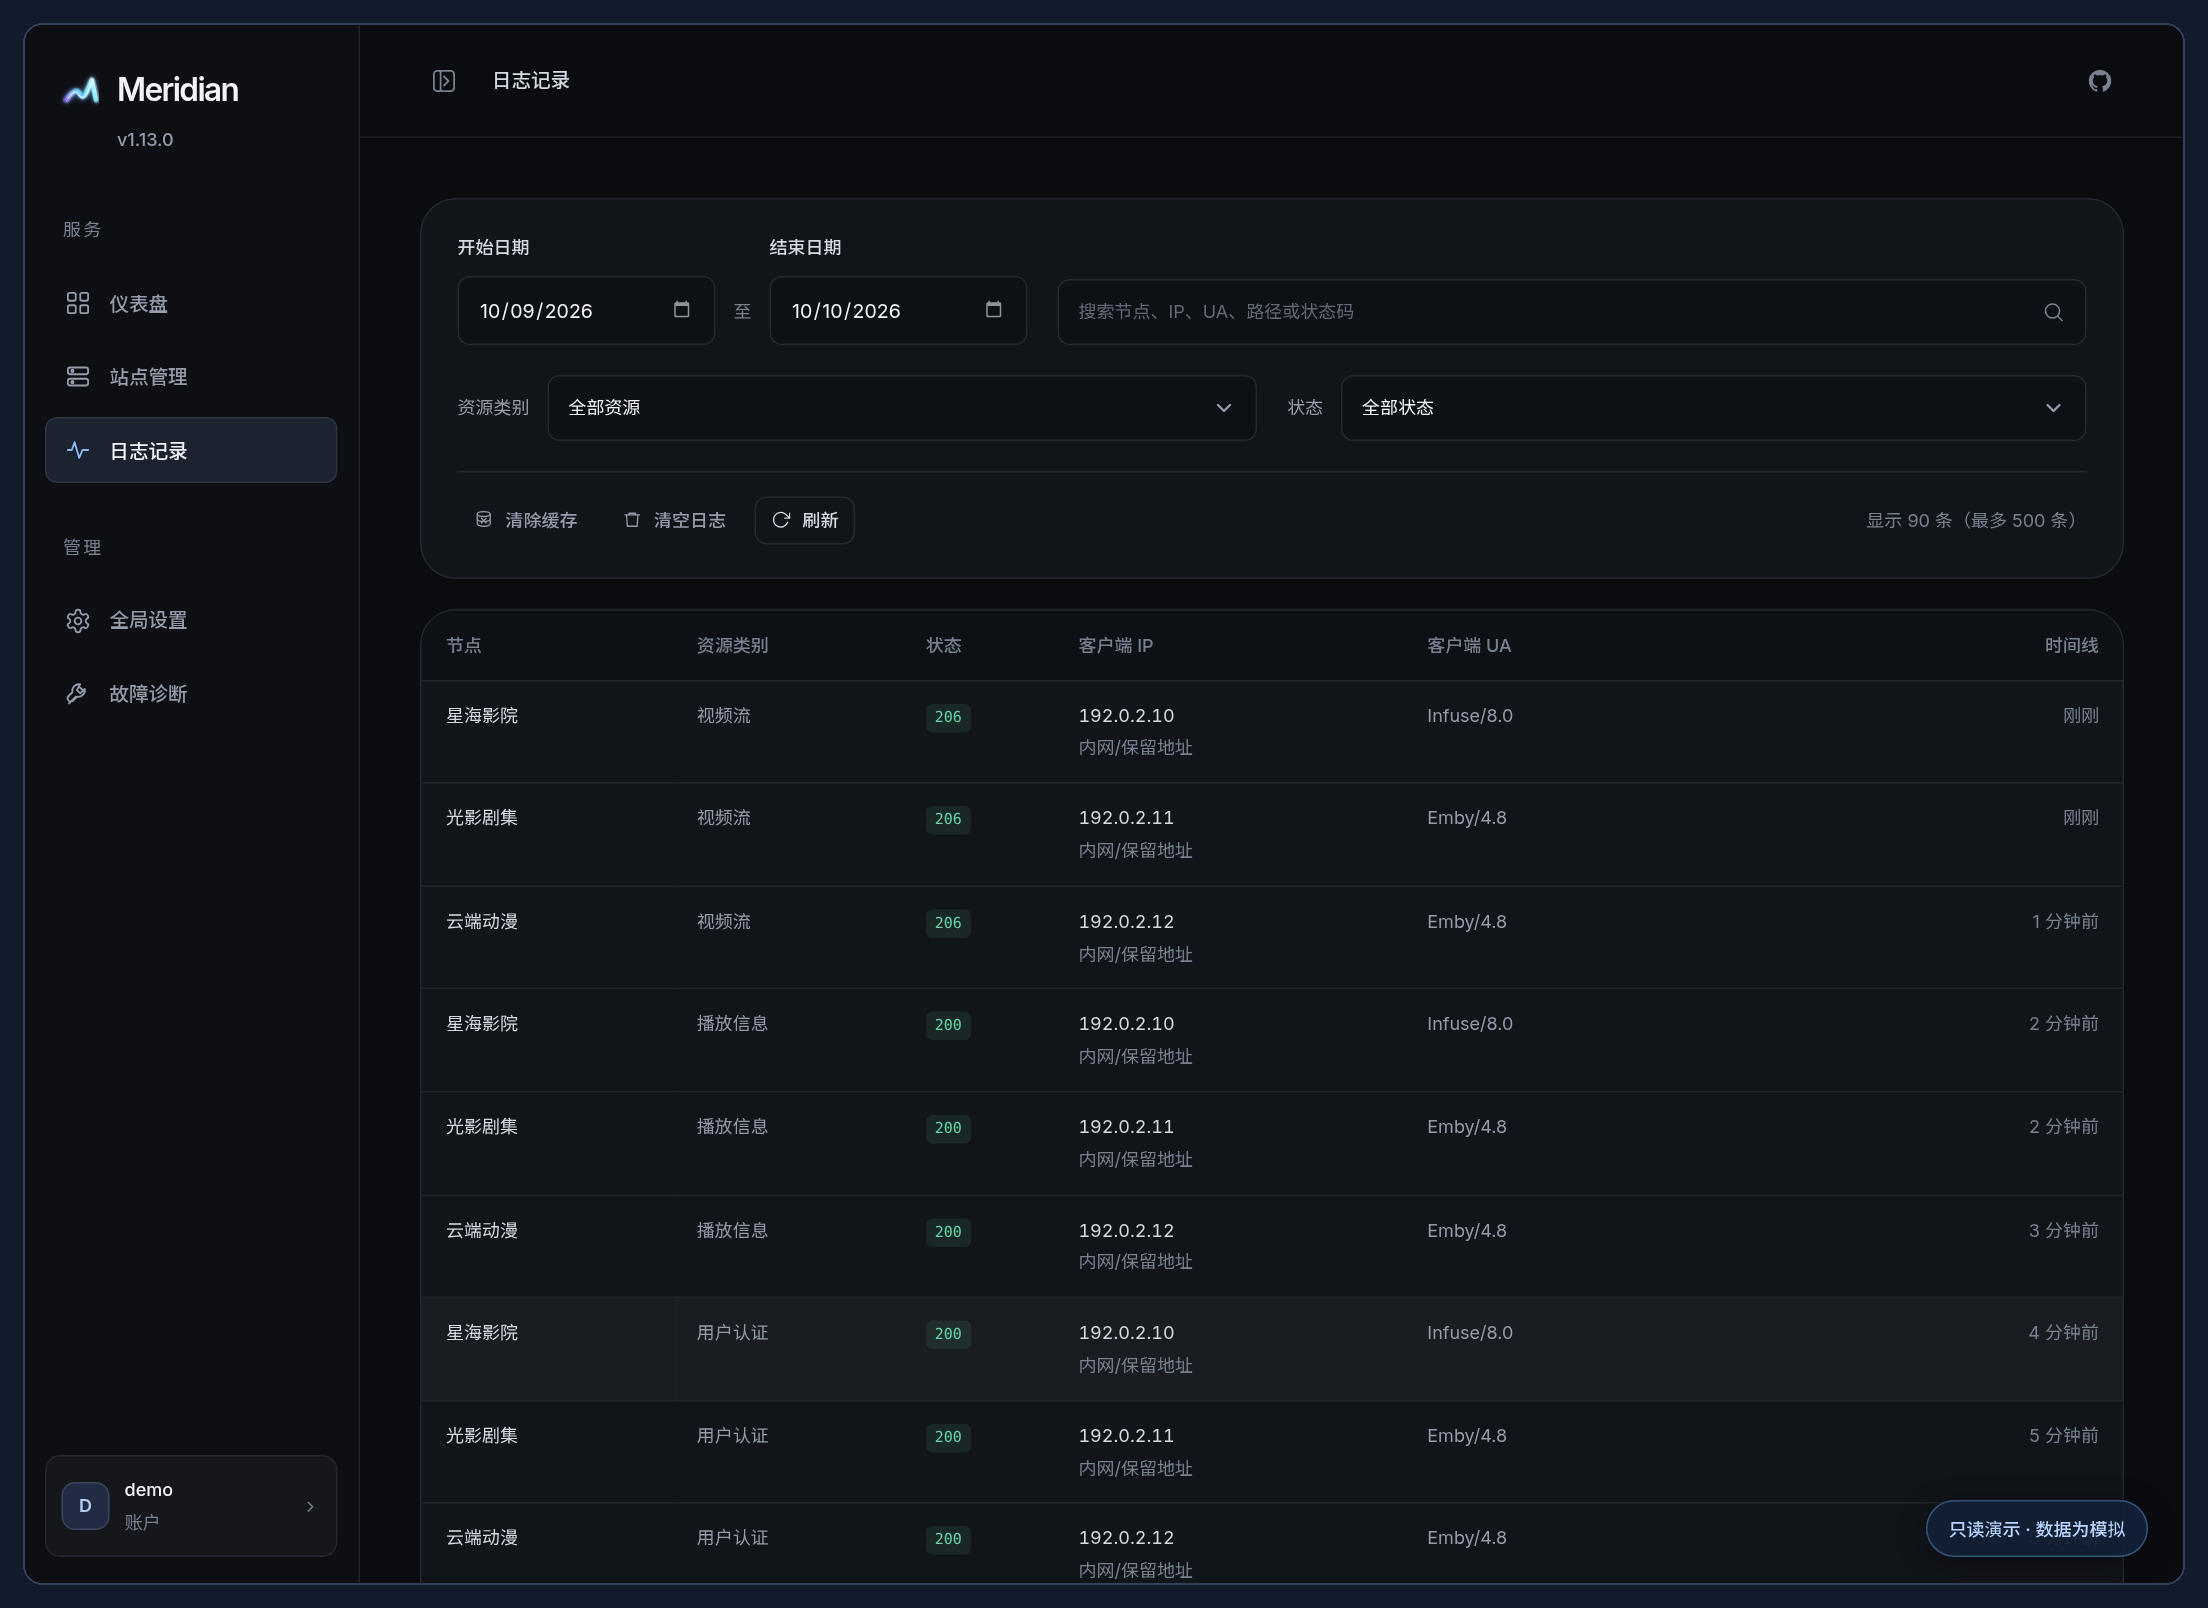Click 192.0.2.11 in the 5 分钟前 row
Screen dimensions: 2208x1608
pos(1126,1435)
